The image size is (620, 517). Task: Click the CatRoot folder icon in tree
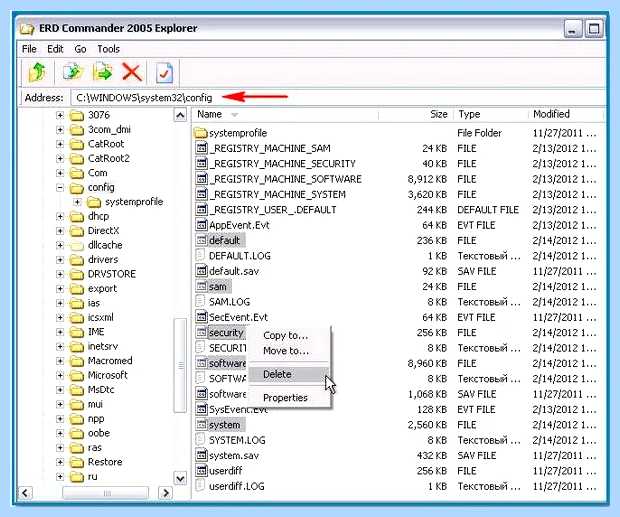tap(77, 144)
